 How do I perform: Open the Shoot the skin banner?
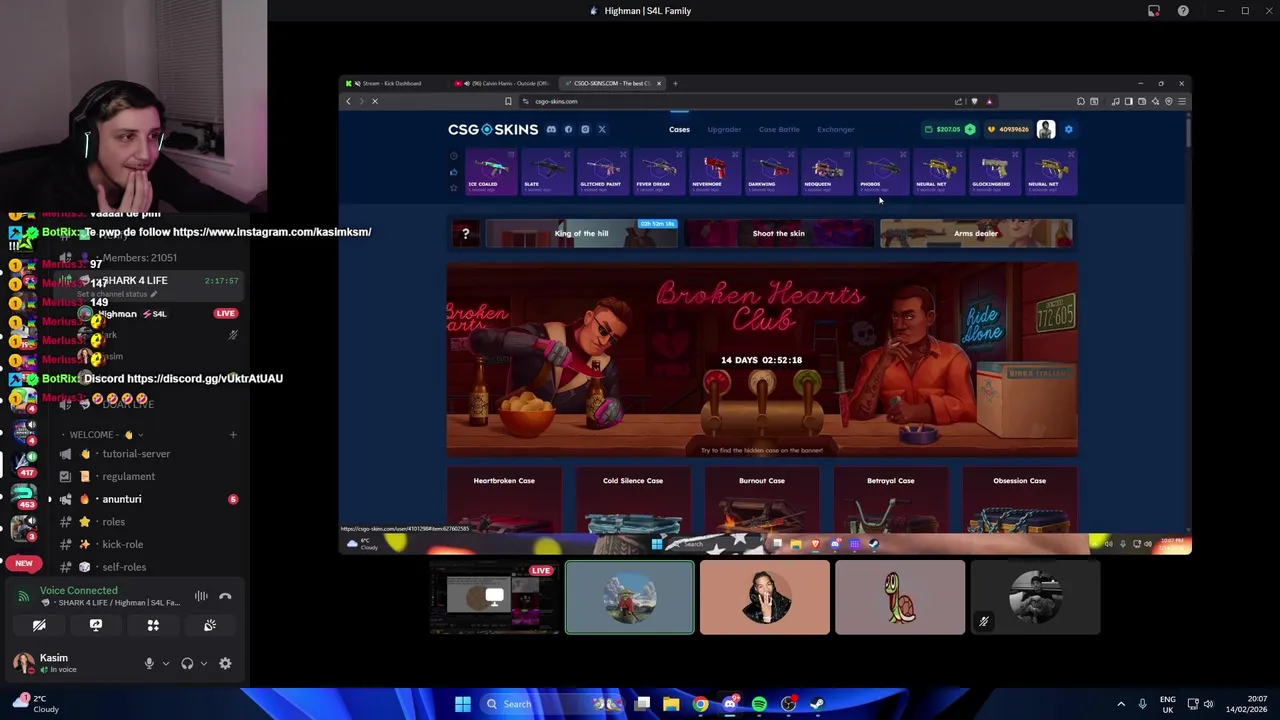pyautogui.click(x=778, y=233)
